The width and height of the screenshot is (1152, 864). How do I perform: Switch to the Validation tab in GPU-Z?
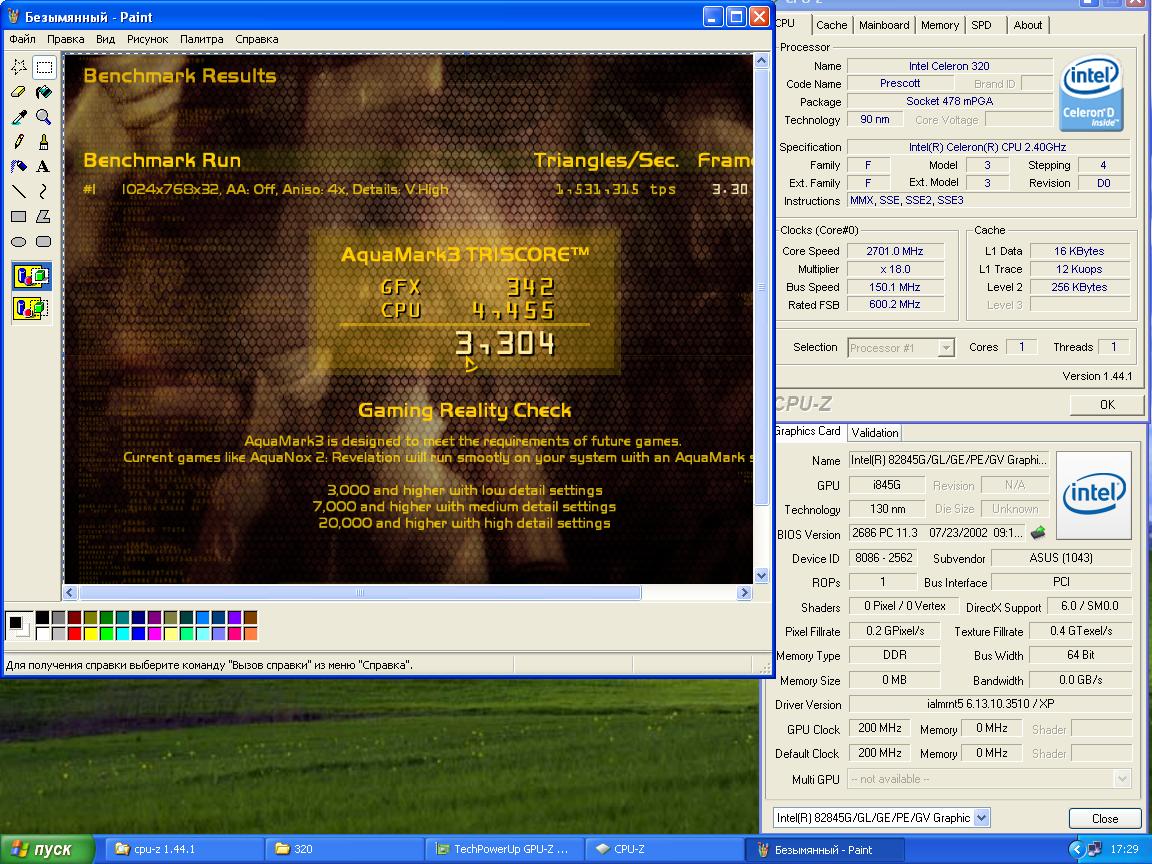[874, 433]
